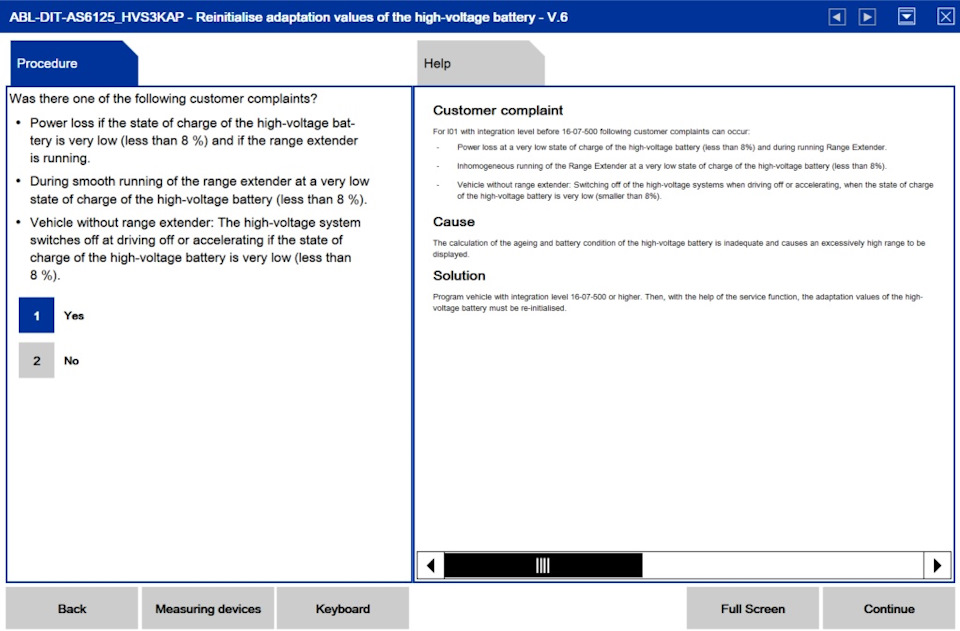Click the 'Solution' heading in help panel

(x=459, y=275)
